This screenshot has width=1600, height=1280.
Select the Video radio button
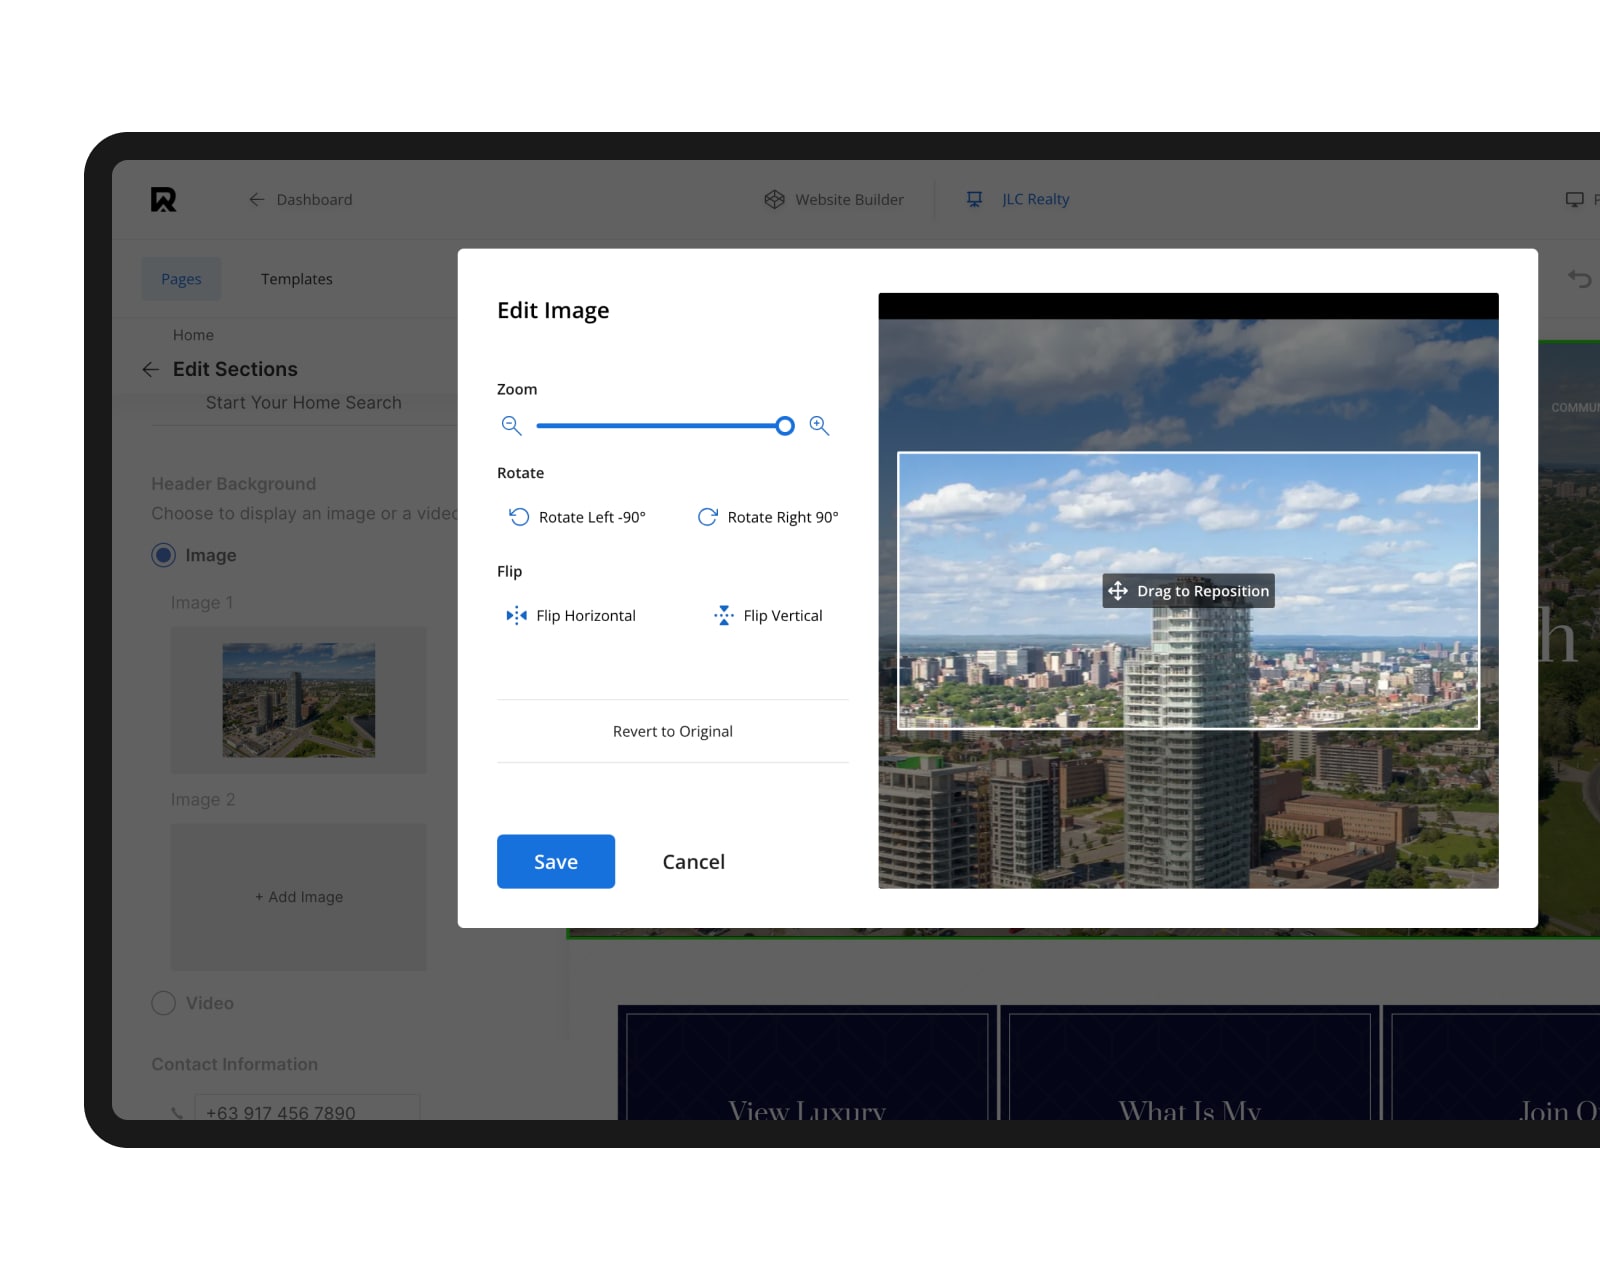(164, 1003)
